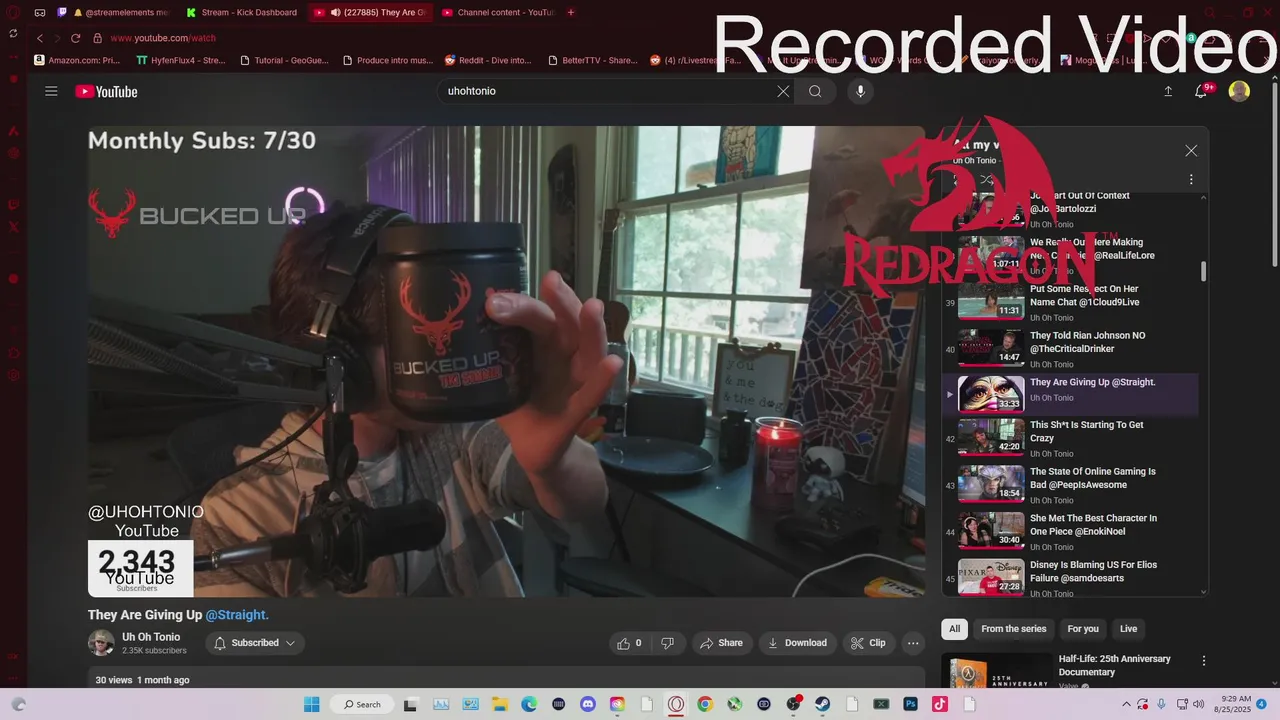Viewport: 1280px width, 720px height.
Task: Select the From the series chip
Action: pyautogui.click(x=1013, y=629)
